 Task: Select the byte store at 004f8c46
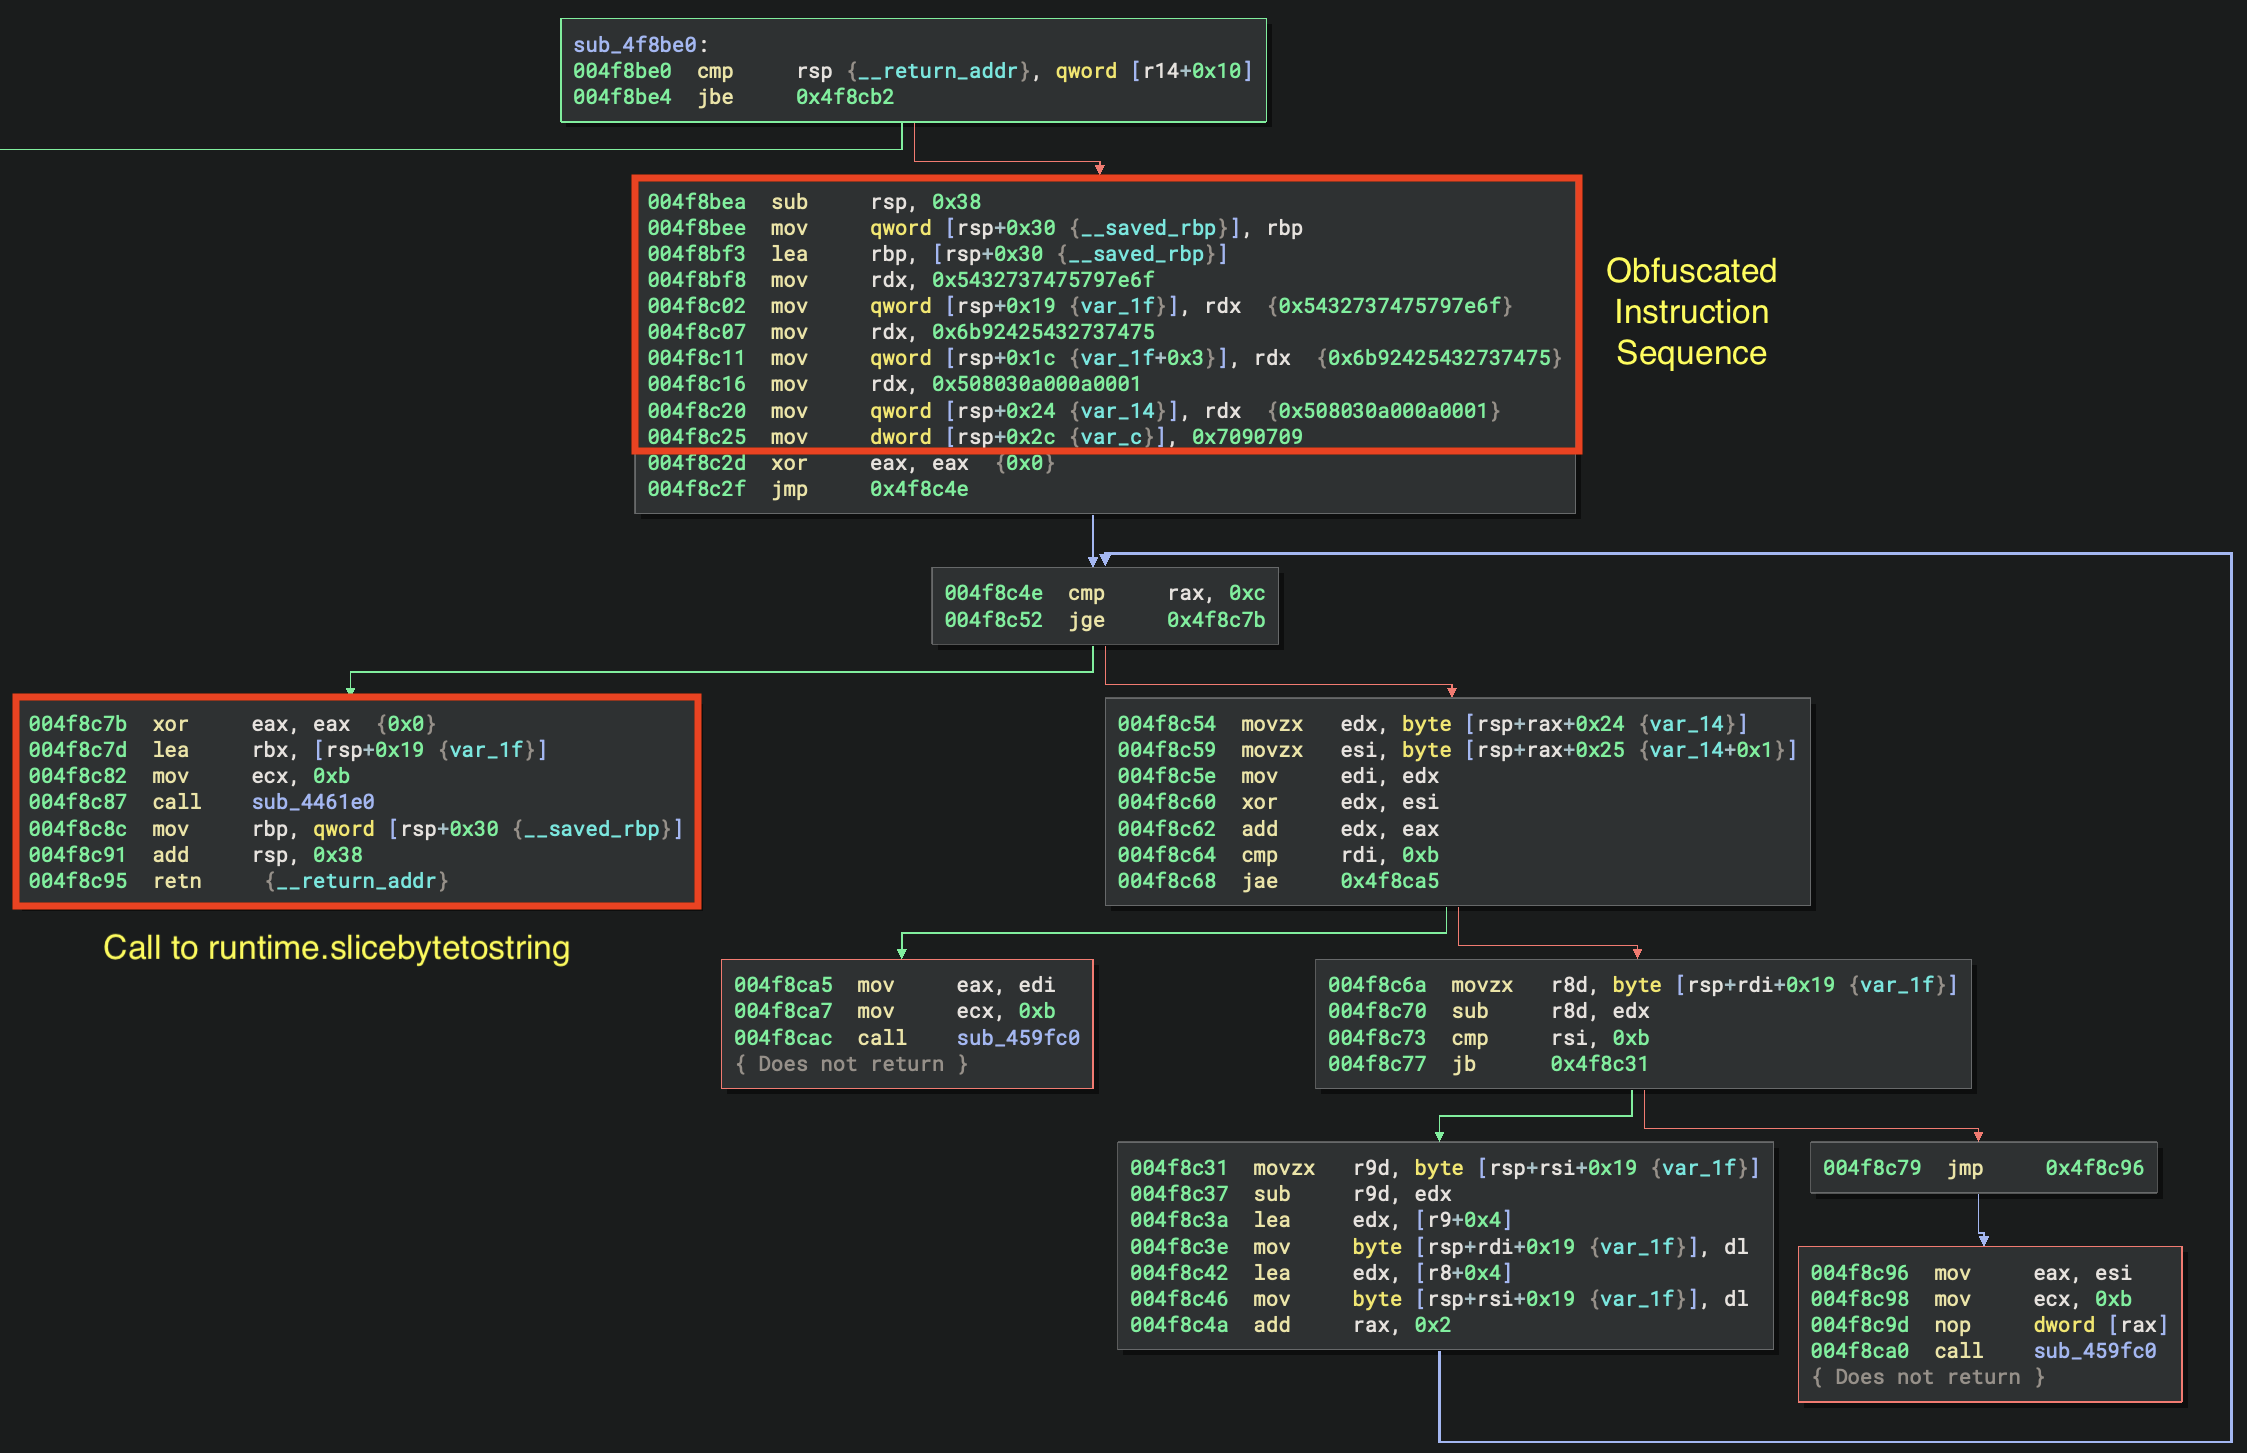click(1439, 1299)
